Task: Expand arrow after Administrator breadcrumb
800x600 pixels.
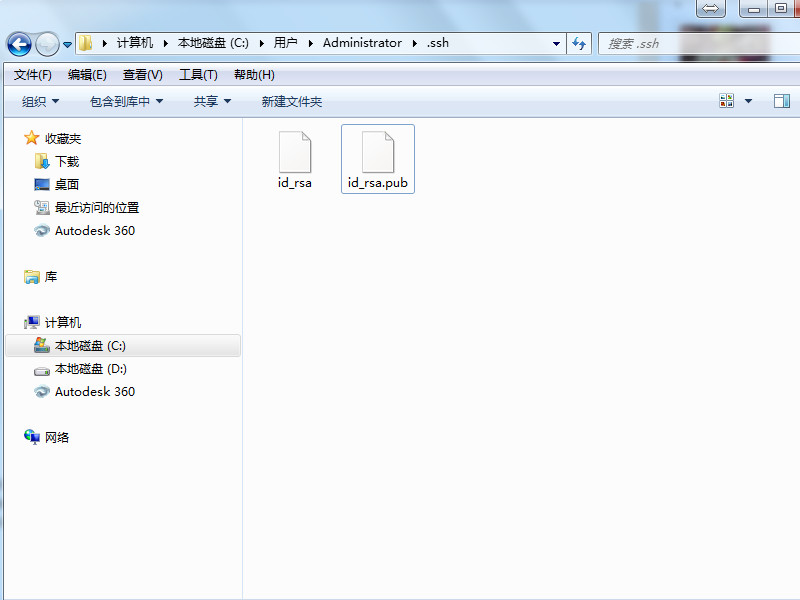Action: point(415,43)
